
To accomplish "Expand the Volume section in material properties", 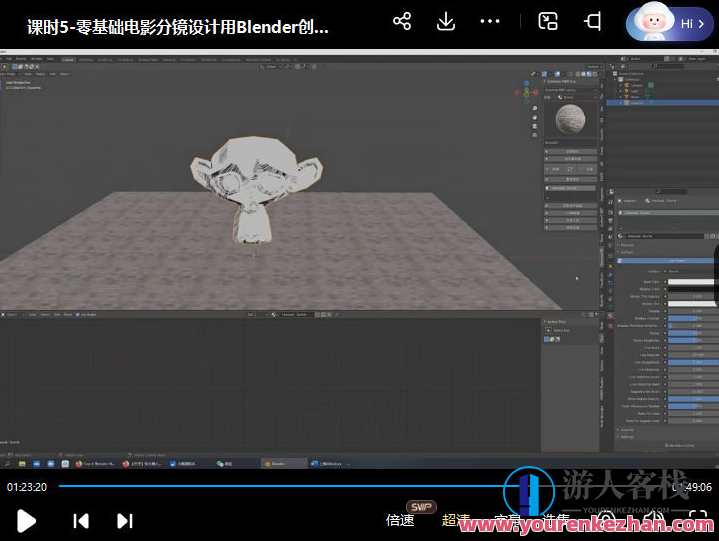I will pyautogui.click(x=627, y=430).
